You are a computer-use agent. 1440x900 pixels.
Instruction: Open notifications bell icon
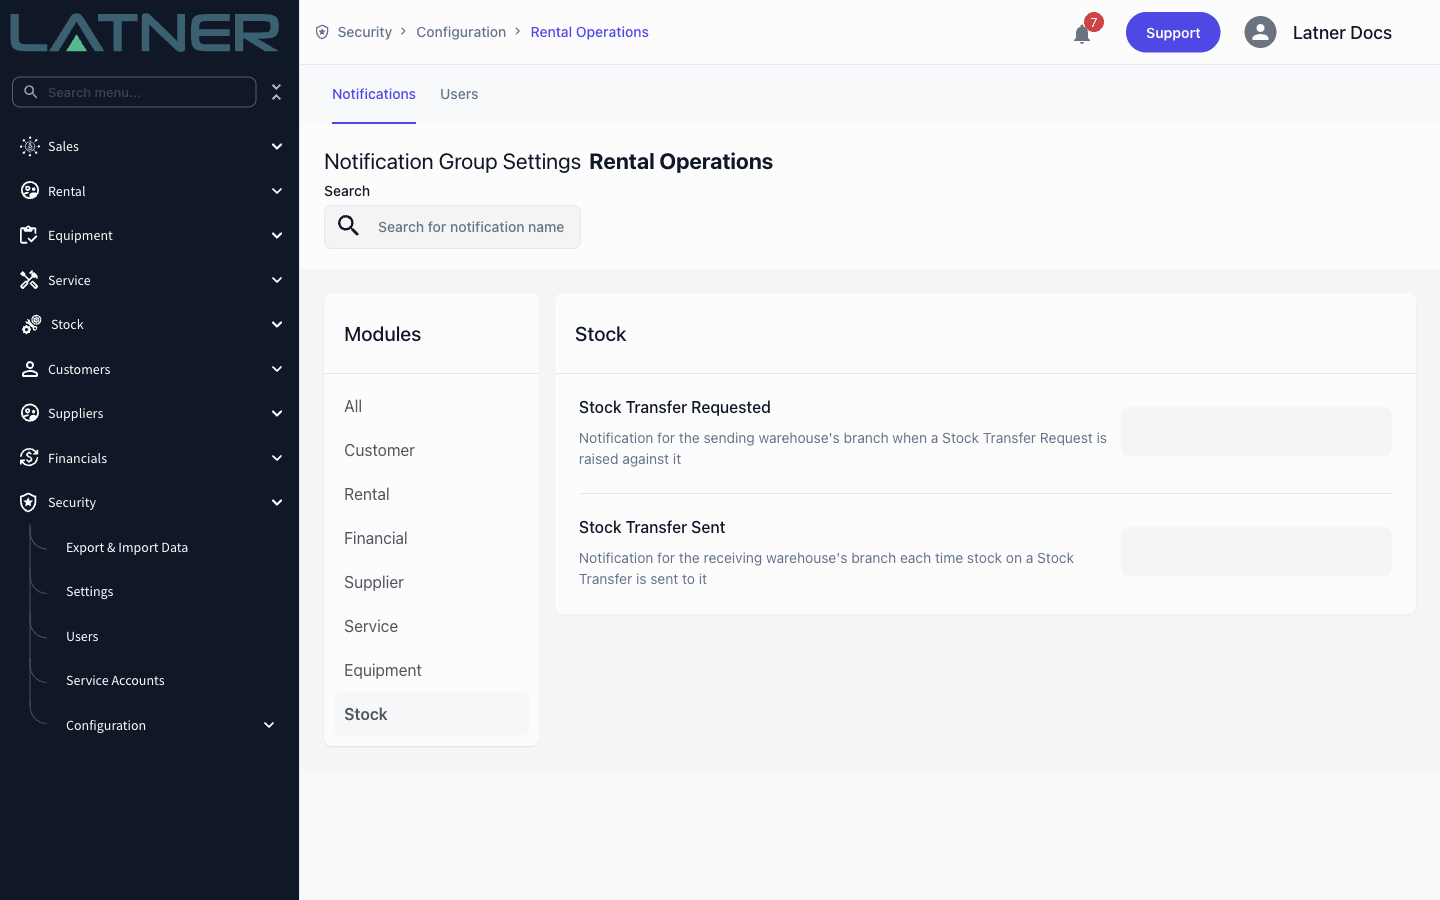[x=1082, y=34]
